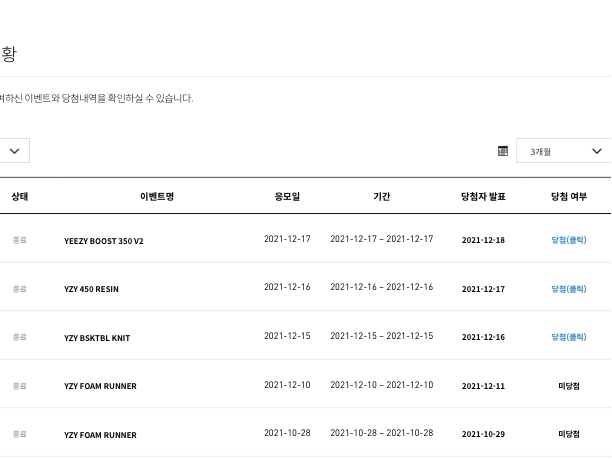The height and width of the screenshot is (459, 612).
Task: Click period 2021-12-16 – 2021-12-16
Action: [x=382, y=287]
